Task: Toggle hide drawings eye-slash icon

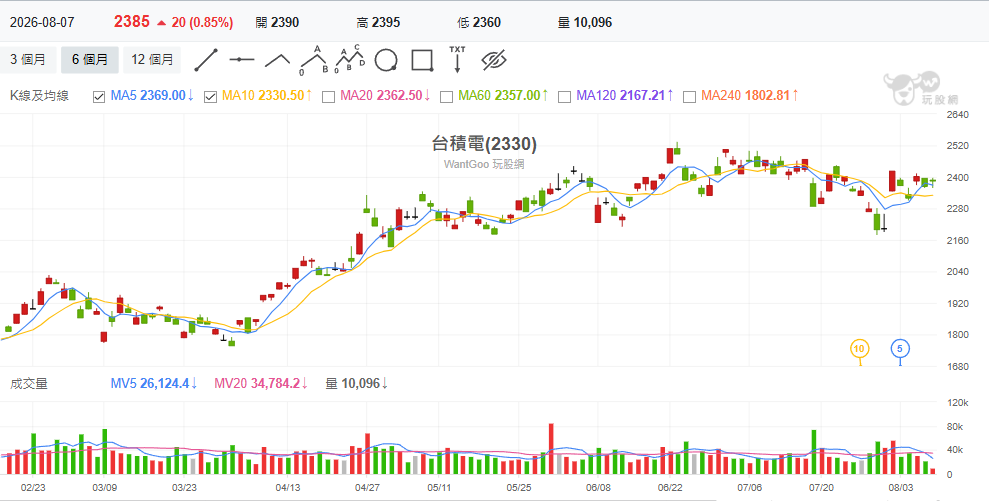Action: 494,60
